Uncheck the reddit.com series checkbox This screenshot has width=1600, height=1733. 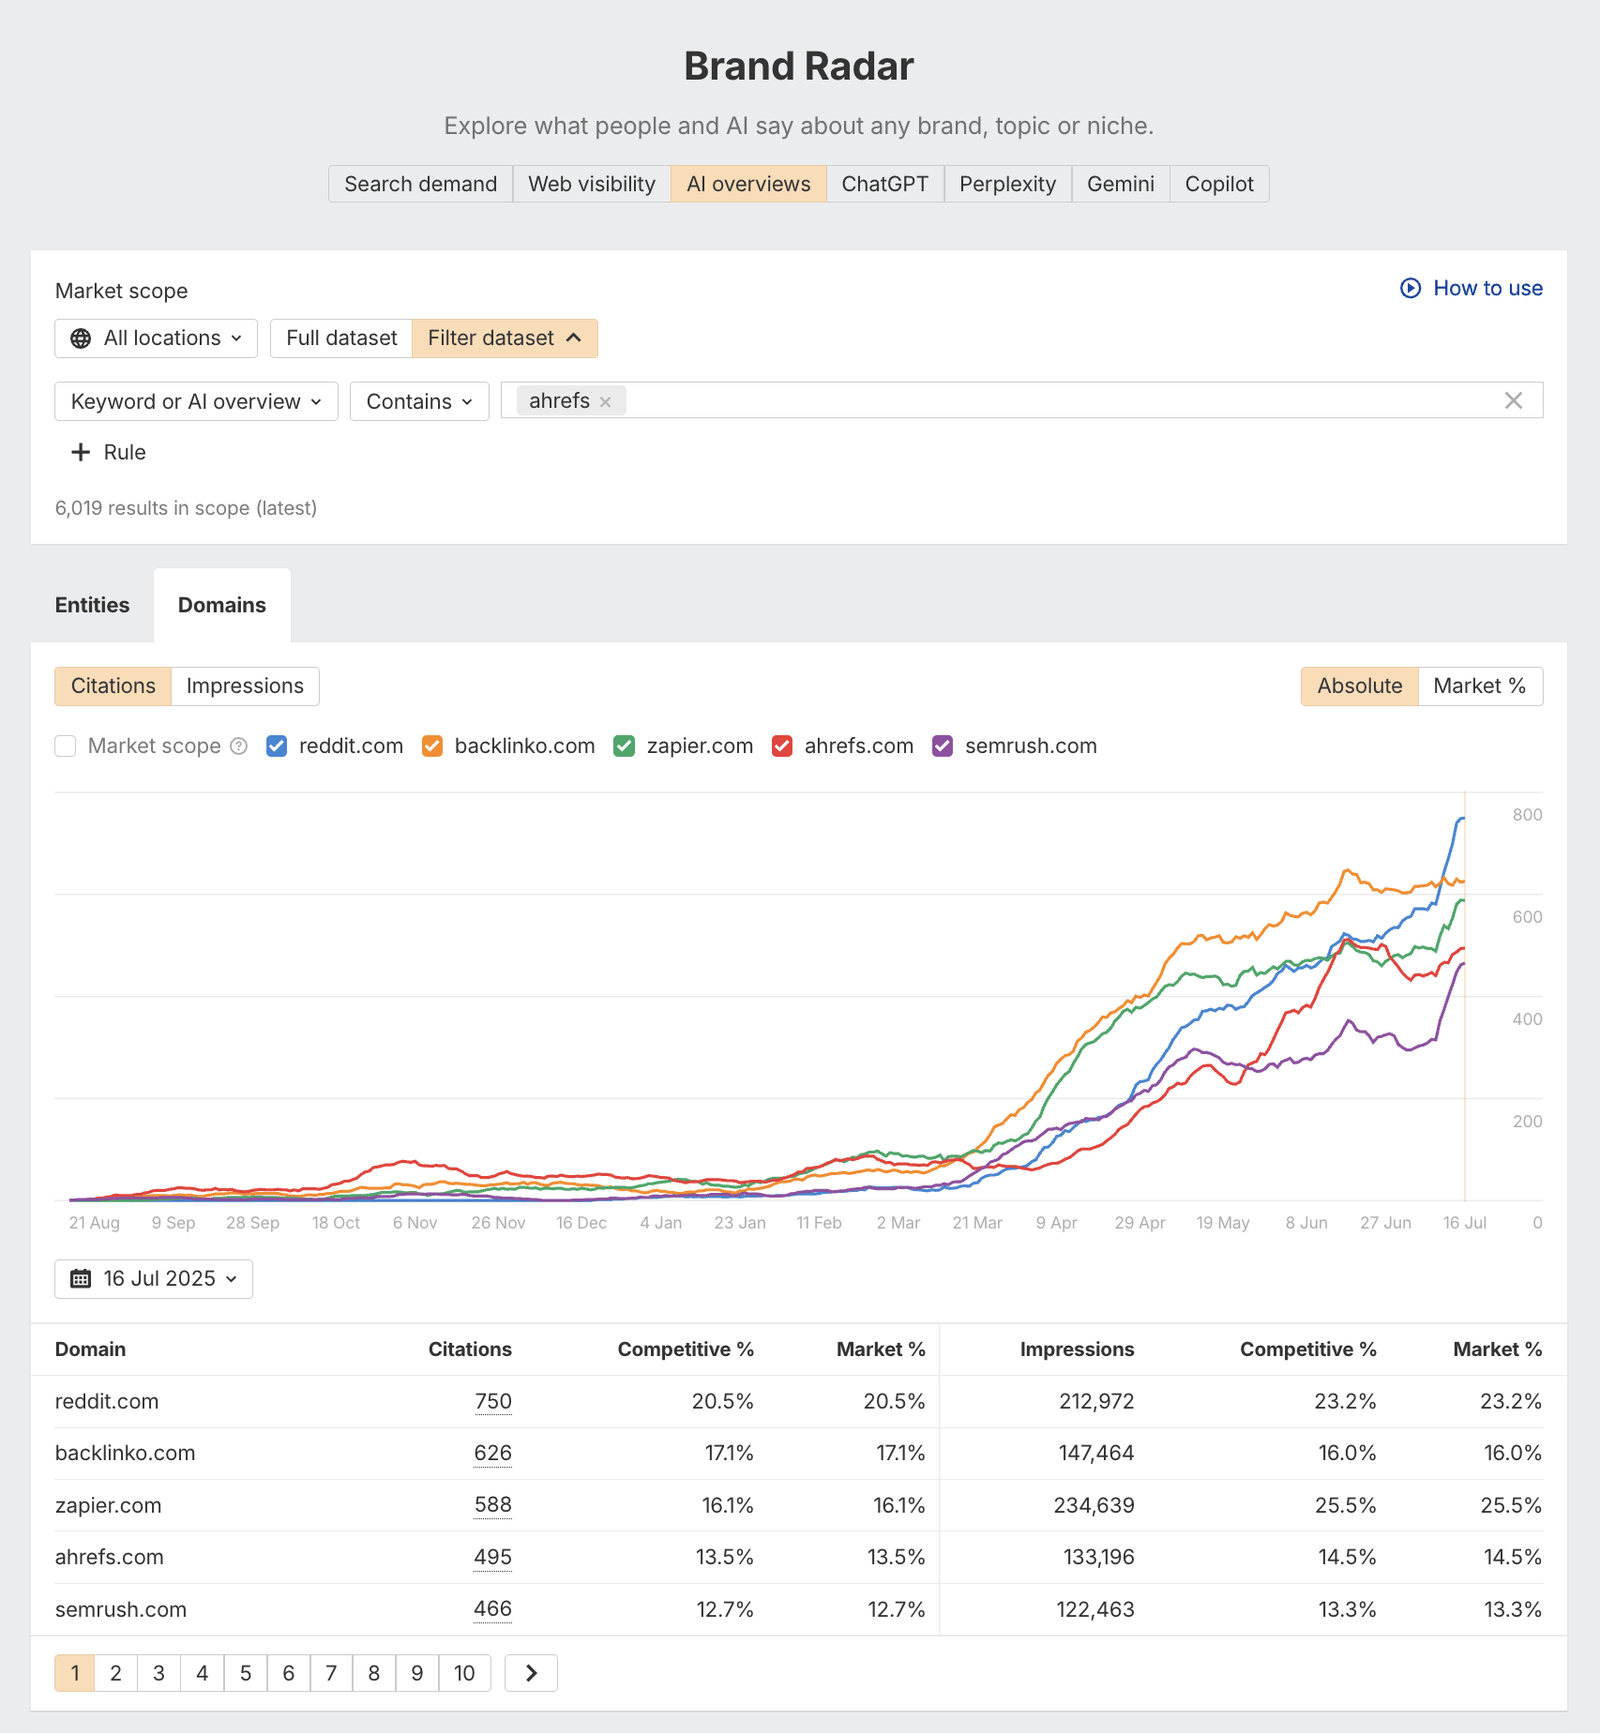click(x=276, y=746)
